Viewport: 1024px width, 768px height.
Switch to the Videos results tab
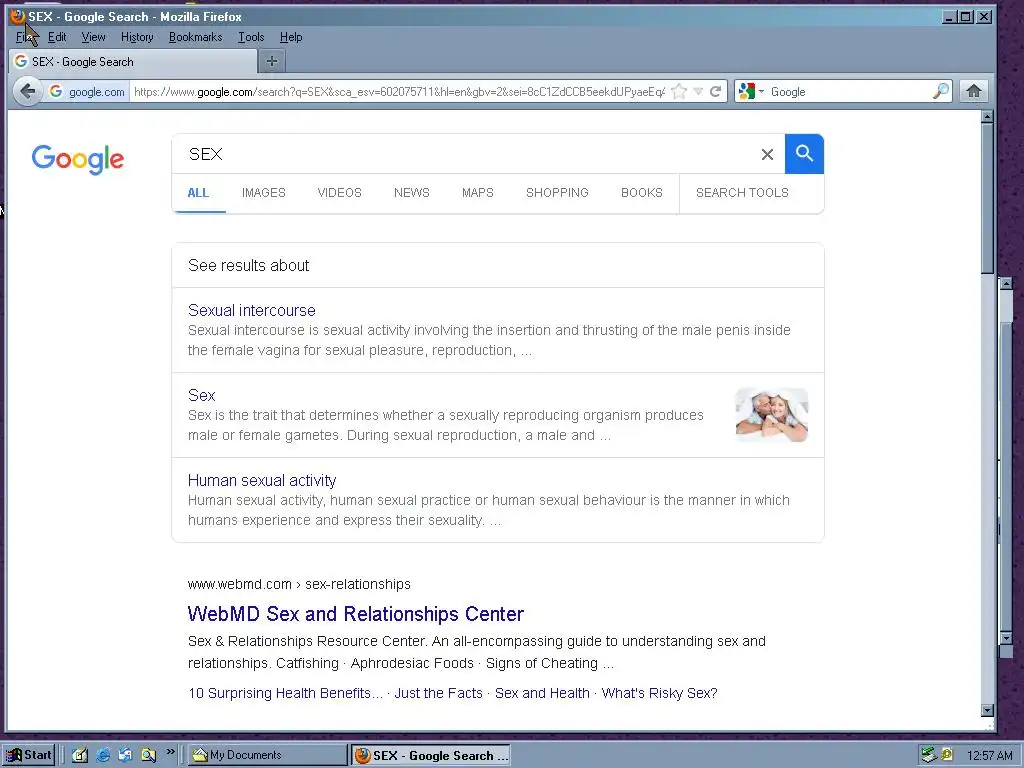coord(340,193)
